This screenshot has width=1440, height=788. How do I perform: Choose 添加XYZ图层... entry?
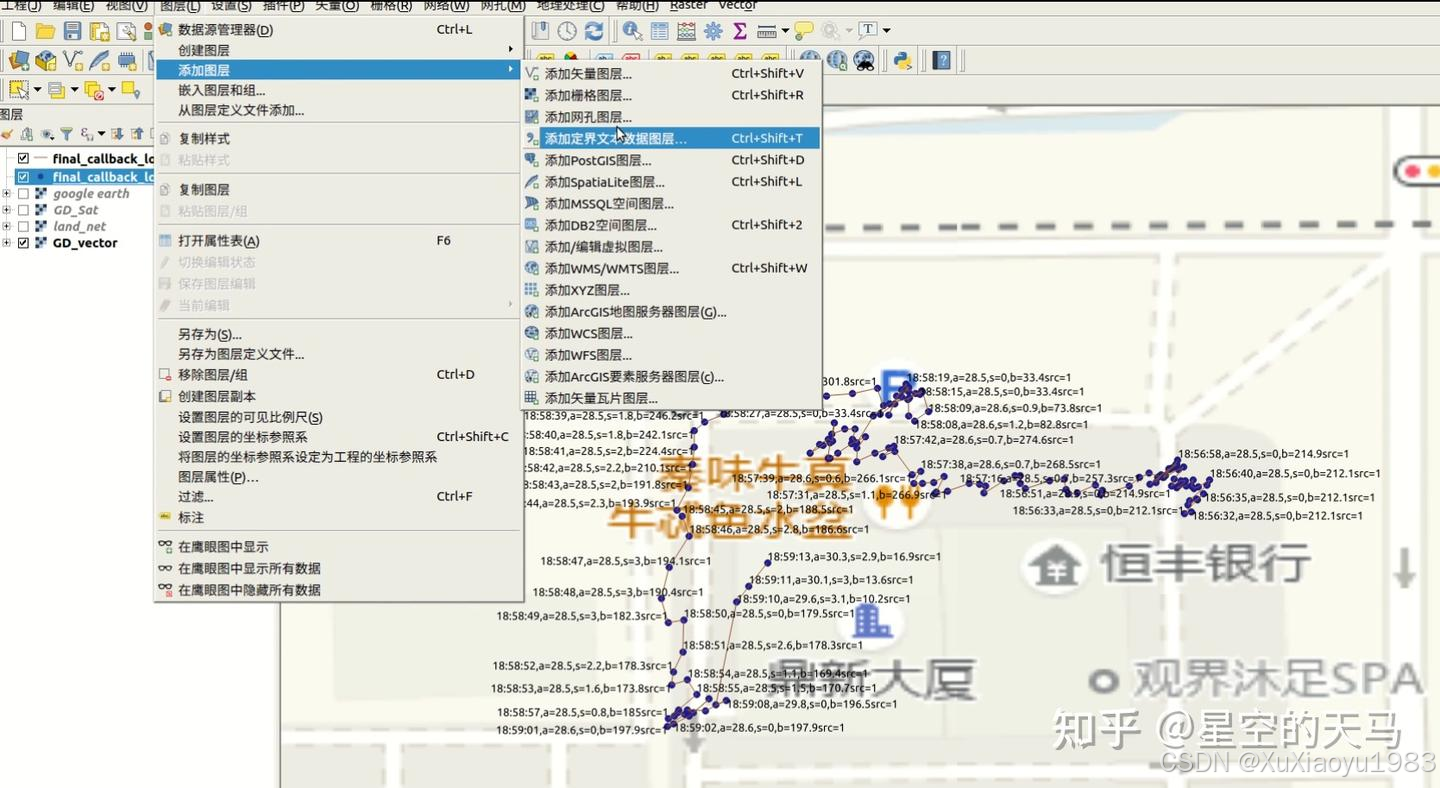pyautogui.click(x=671, y=290)
